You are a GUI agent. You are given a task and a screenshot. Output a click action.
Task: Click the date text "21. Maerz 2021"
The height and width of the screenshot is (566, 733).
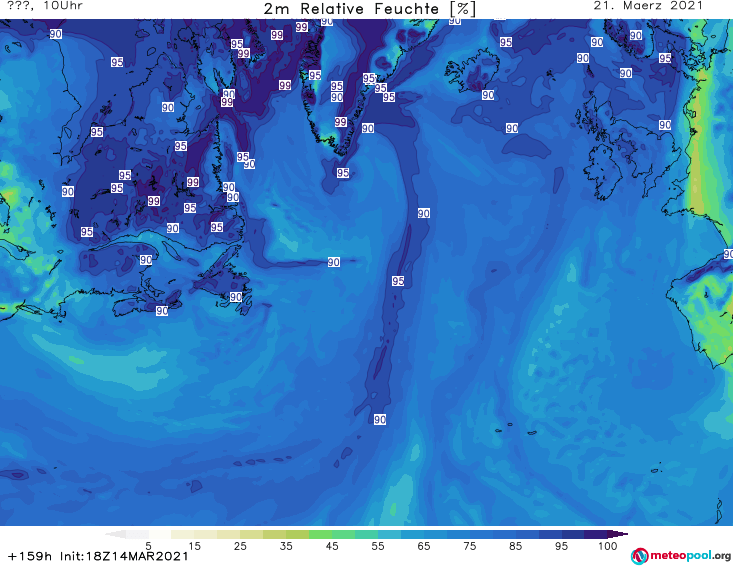click(x=648, y=6)
